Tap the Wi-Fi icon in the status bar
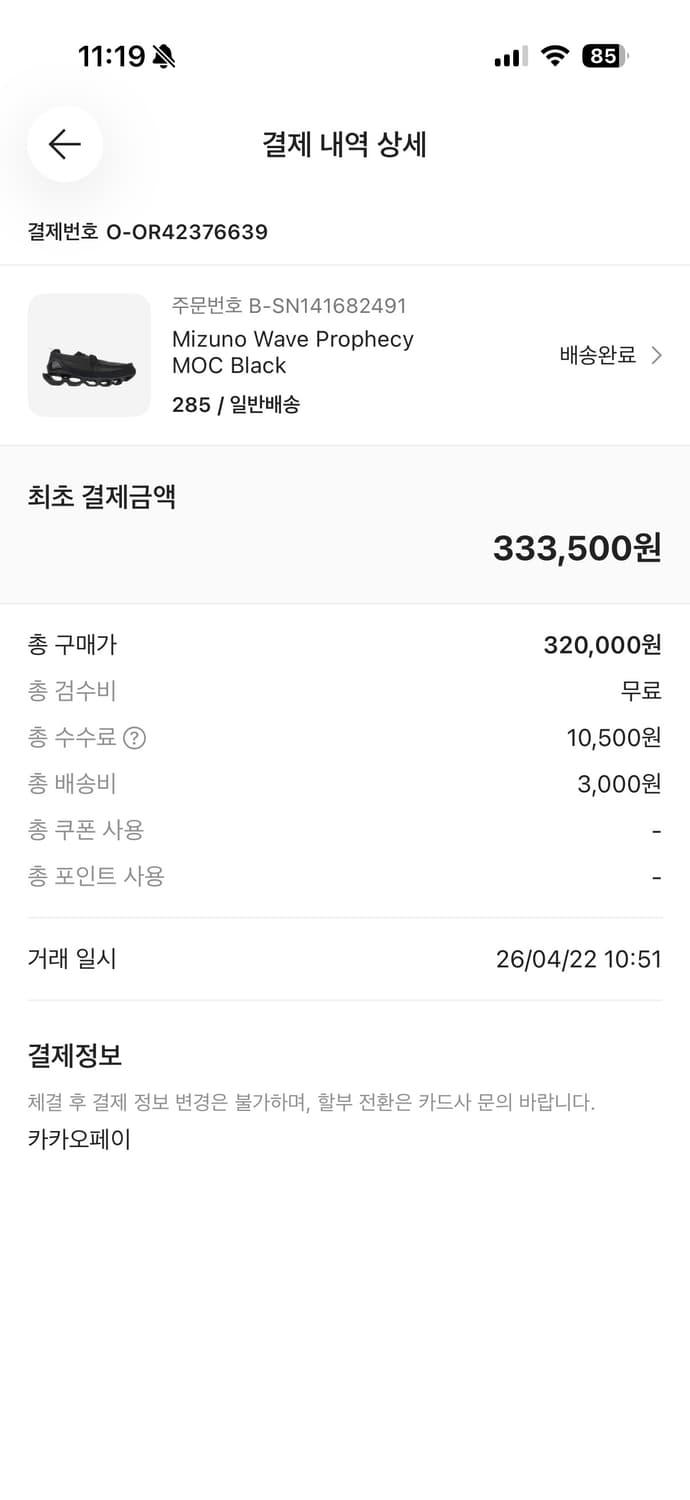This screenshot has height=1500, width=690. (x=557, y=57)
